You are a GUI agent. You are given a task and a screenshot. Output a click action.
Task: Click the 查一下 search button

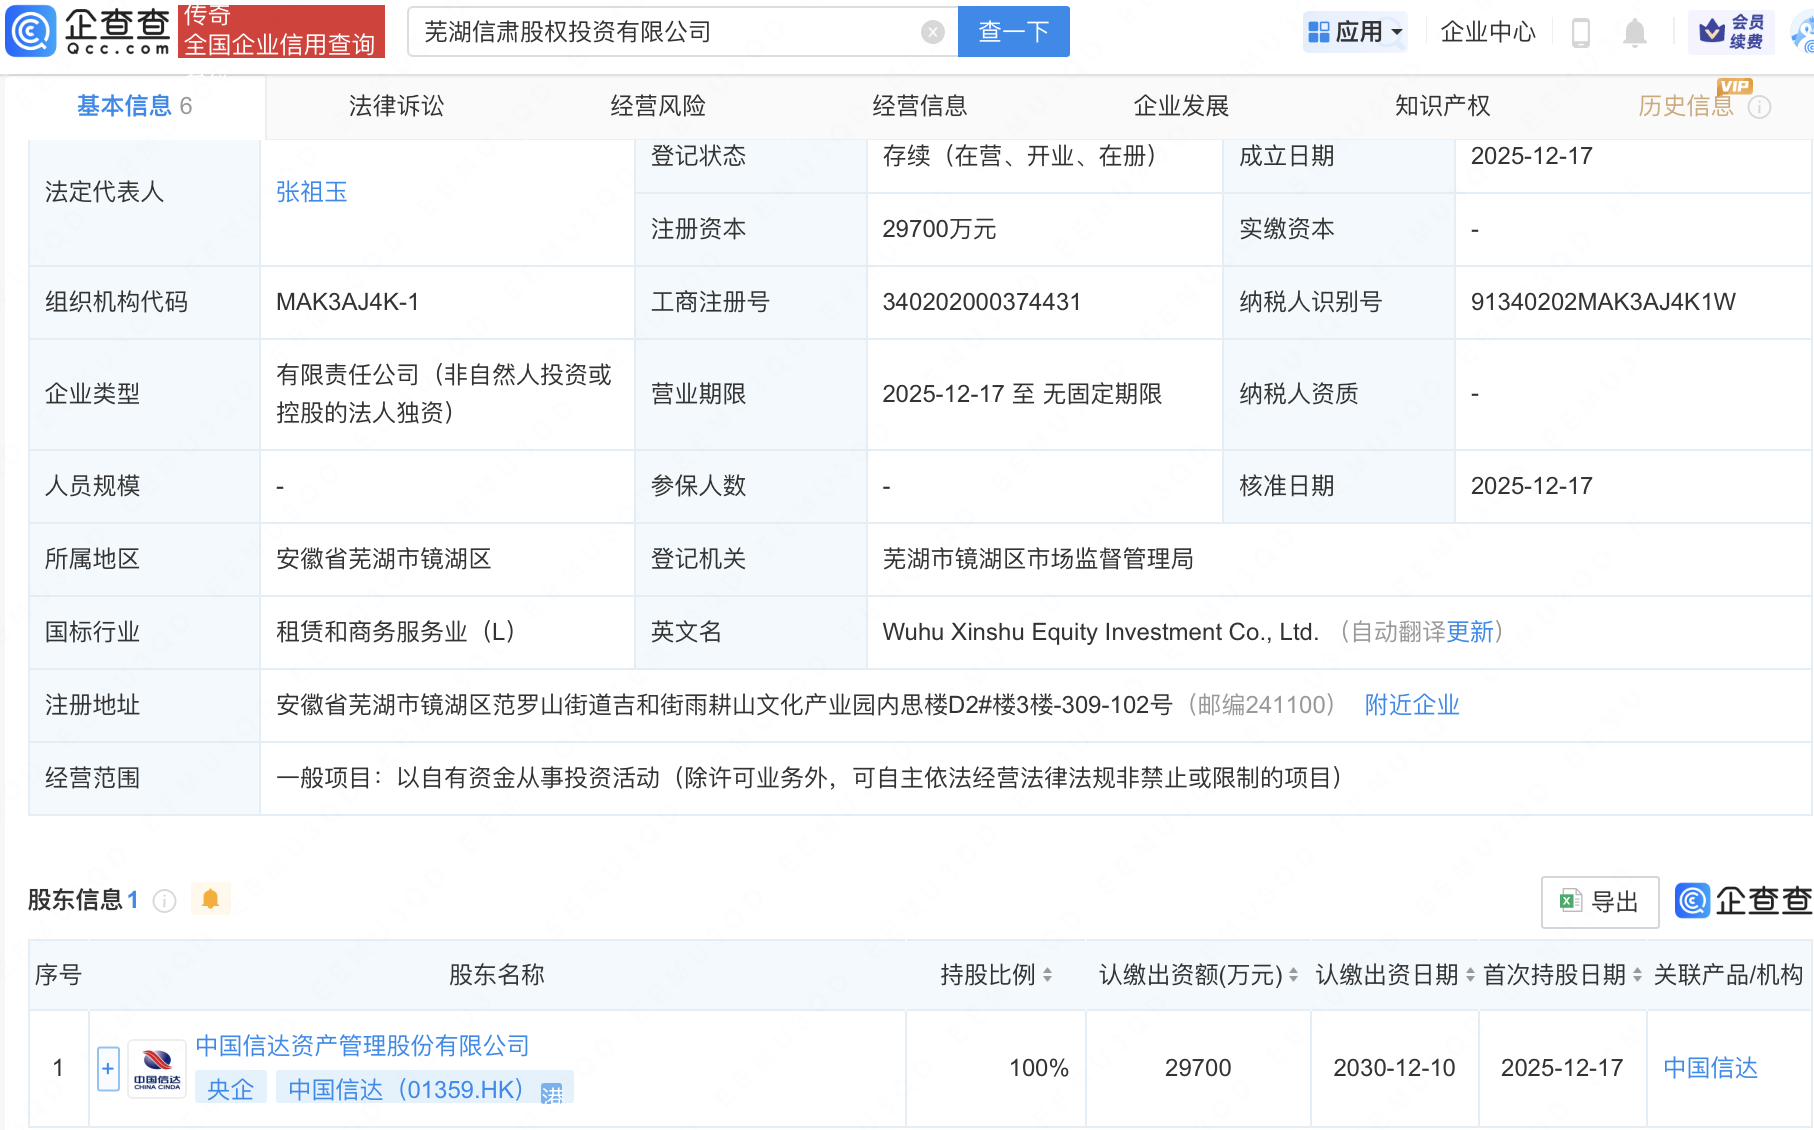click(1013, 31)
